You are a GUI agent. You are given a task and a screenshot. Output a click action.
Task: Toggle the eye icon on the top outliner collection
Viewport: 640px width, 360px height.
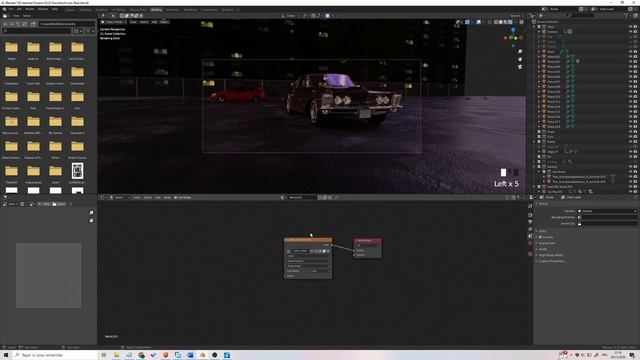(x=630, y=27)
